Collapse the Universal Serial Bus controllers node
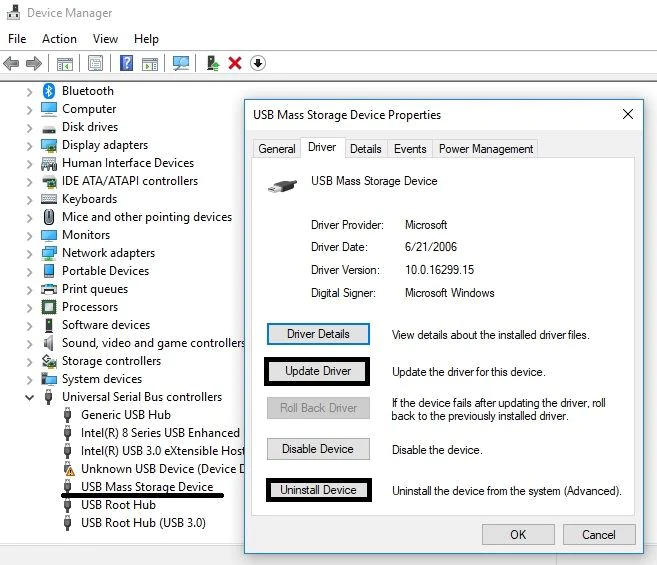The height and width of the screenshot is (565, 657). (x=29, y=397)
